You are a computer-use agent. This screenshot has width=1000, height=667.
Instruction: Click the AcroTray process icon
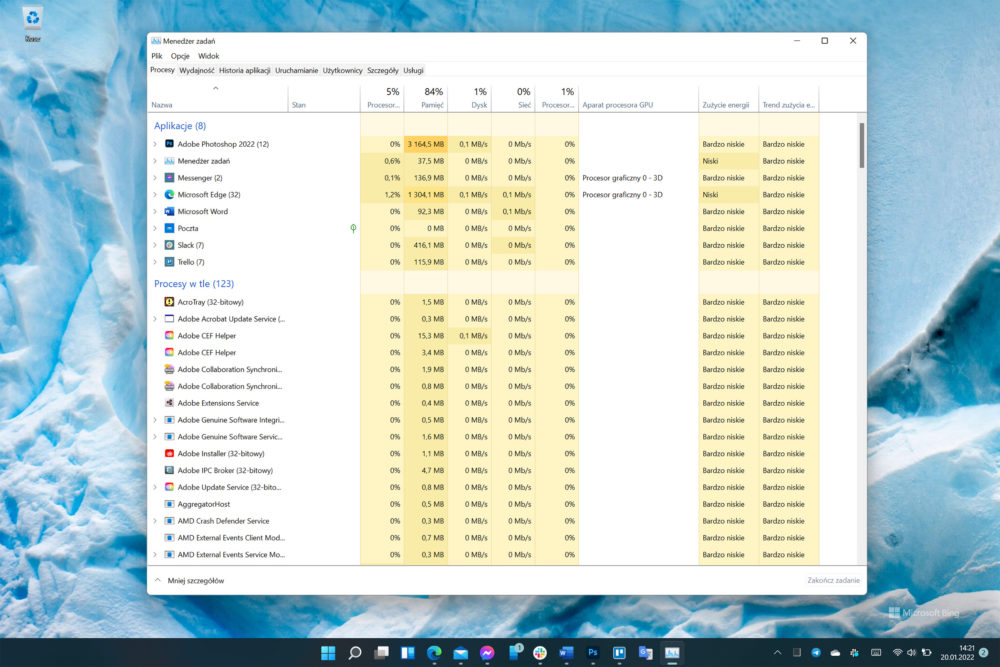[169, 302]
